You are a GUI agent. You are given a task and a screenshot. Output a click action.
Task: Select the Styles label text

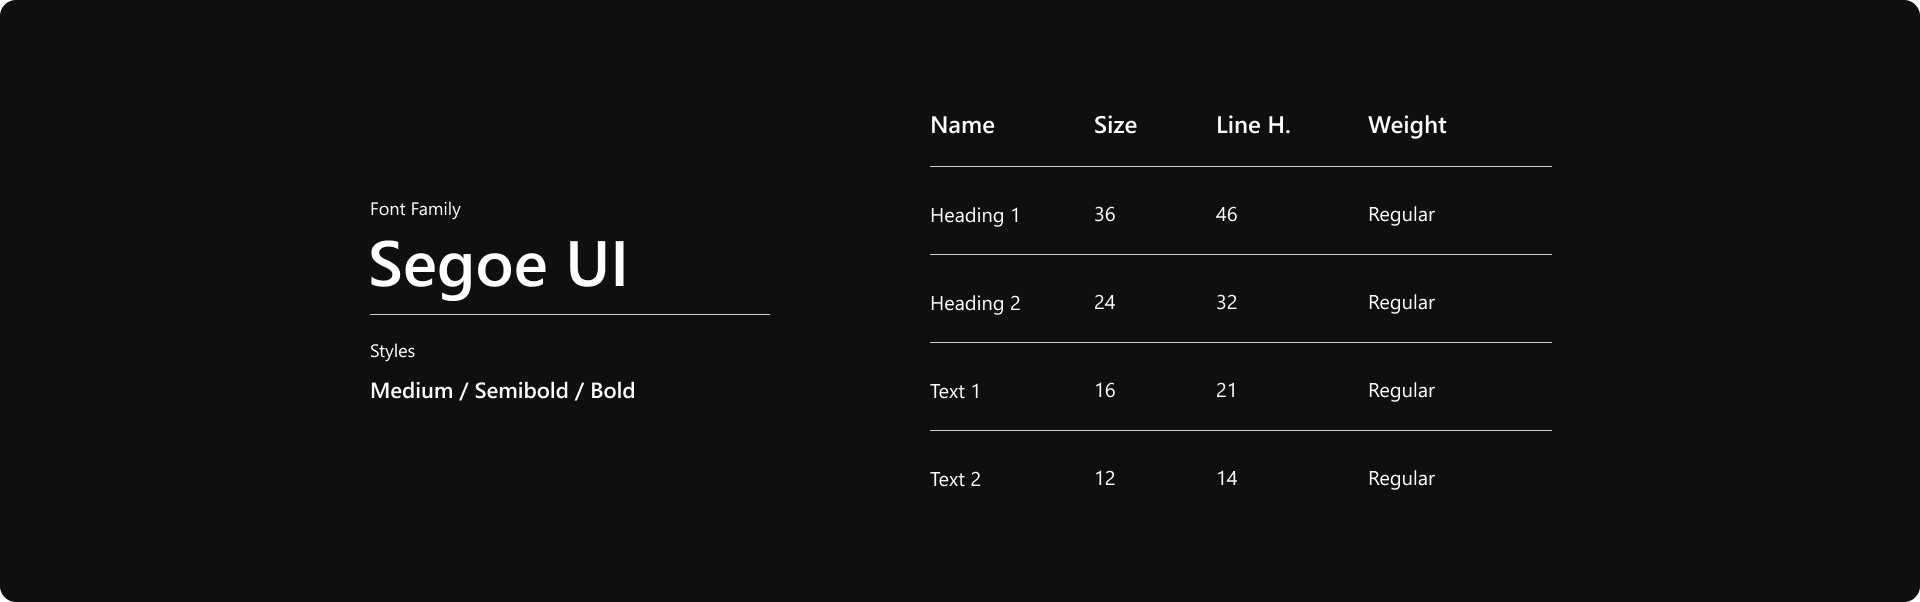coord(392,351)
